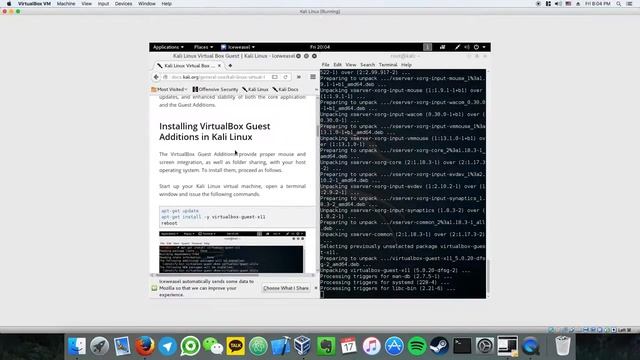Viewport: 640px width, 360px height.
Task: Open Kali Applications menu
Action: 168,47
